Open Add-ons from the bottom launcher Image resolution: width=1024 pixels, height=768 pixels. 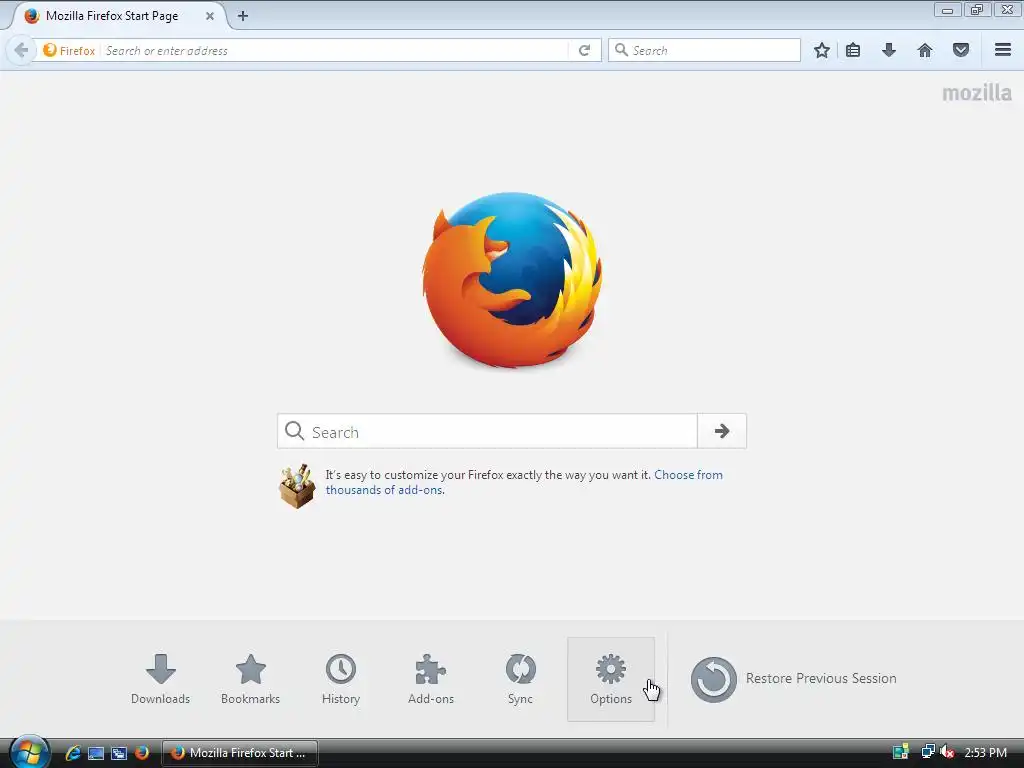pos(431,679)
